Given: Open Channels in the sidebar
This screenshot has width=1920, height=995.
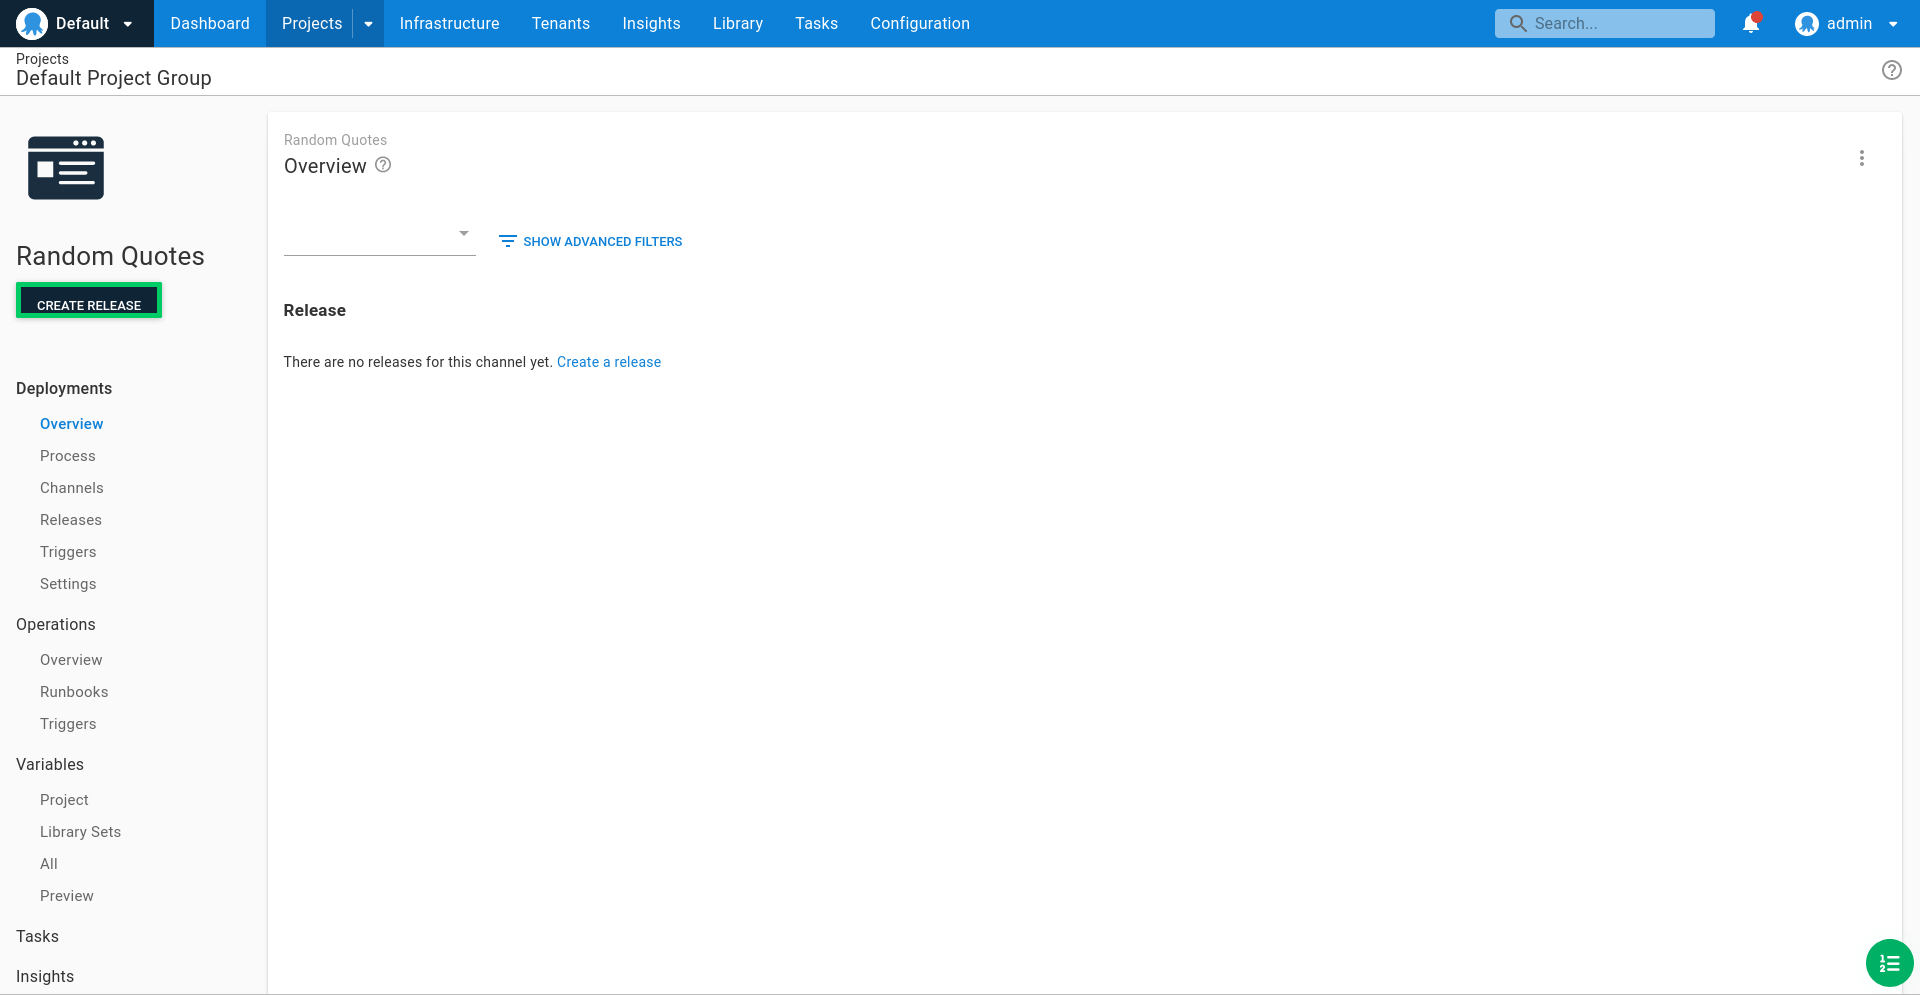Looking at the screenshot, I should [x=72, y=488].
